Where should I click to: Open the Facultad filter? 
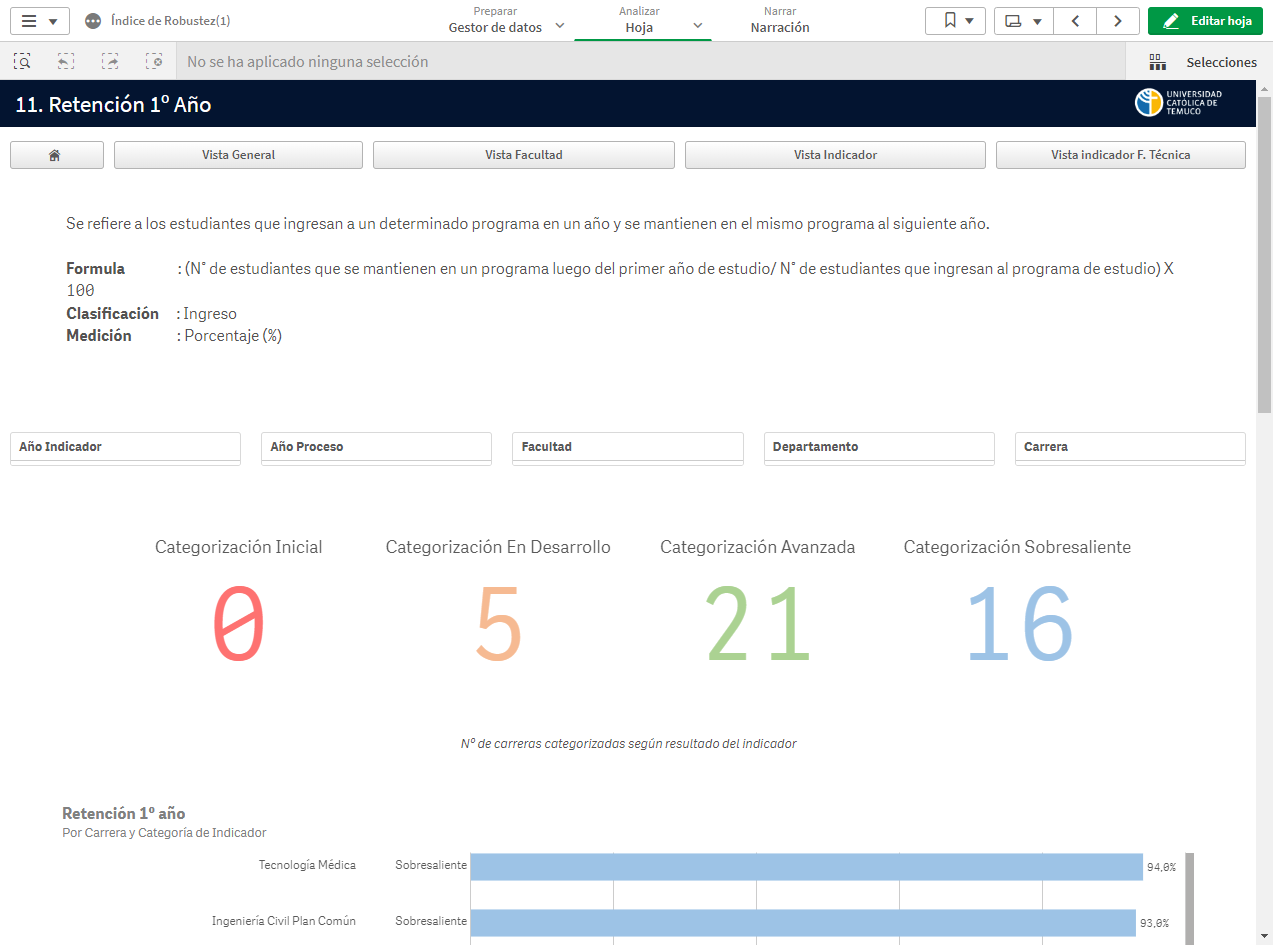point(628,448)
